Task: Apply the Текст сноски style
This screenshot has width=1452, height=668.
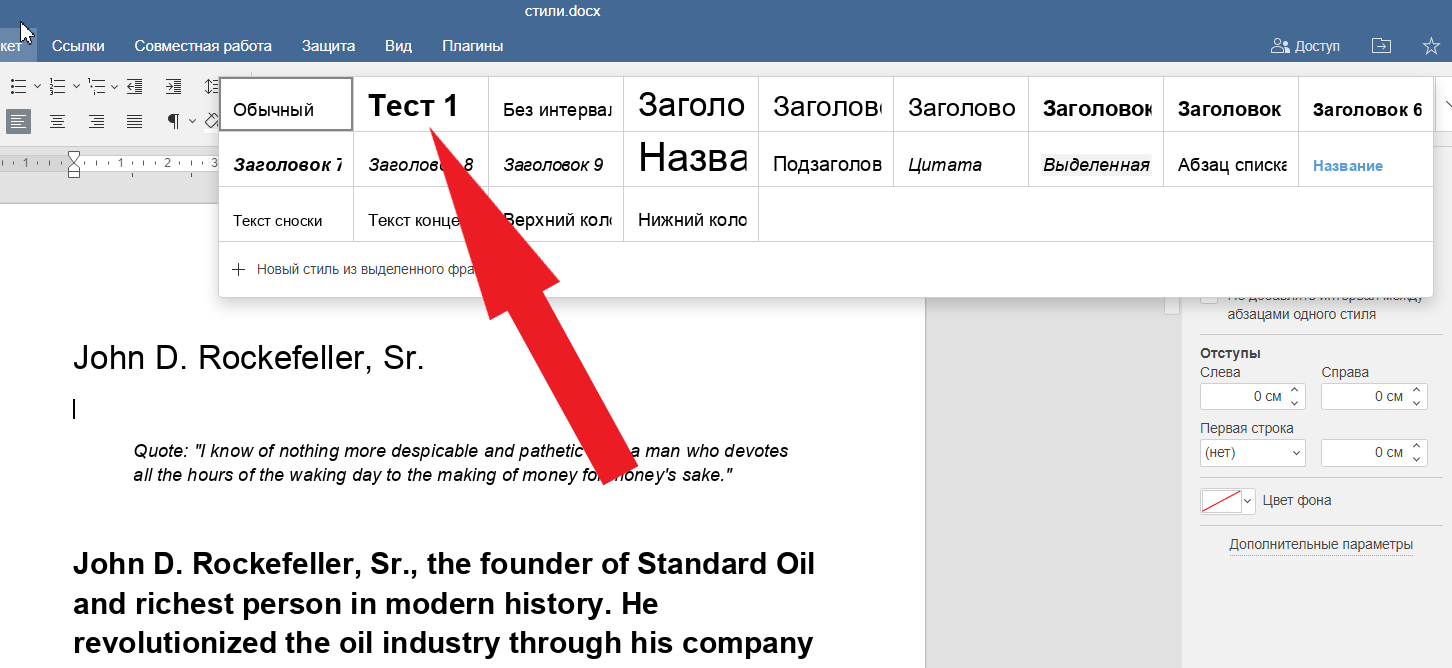Action: (x=286, y=214)
